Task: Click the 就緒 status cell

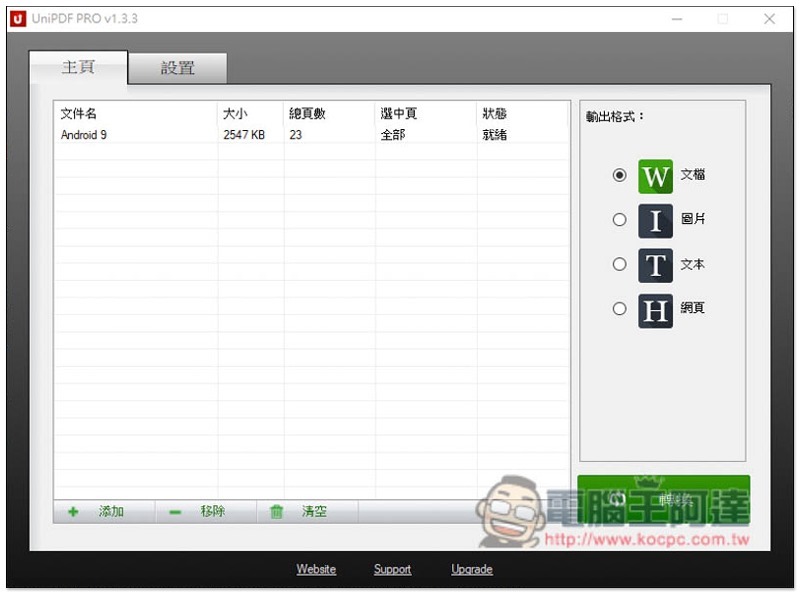Action: point(494,135)
